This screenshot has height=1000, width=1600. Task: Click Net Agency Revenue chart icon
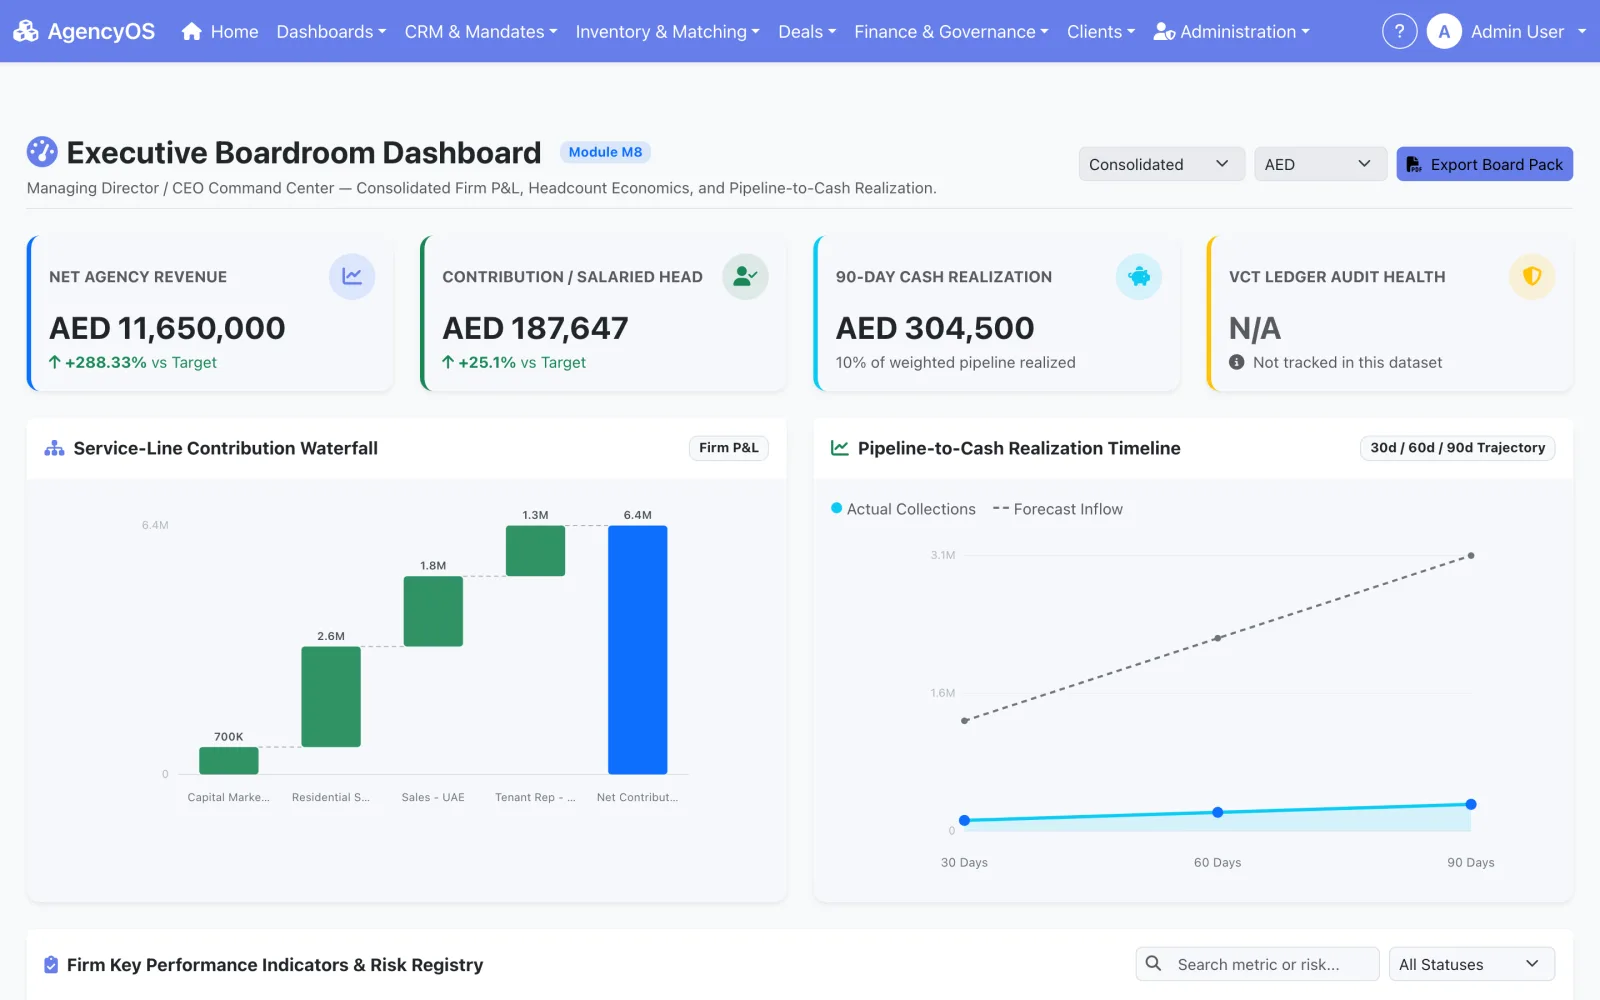pyautogui.click(x=352, y=276)
